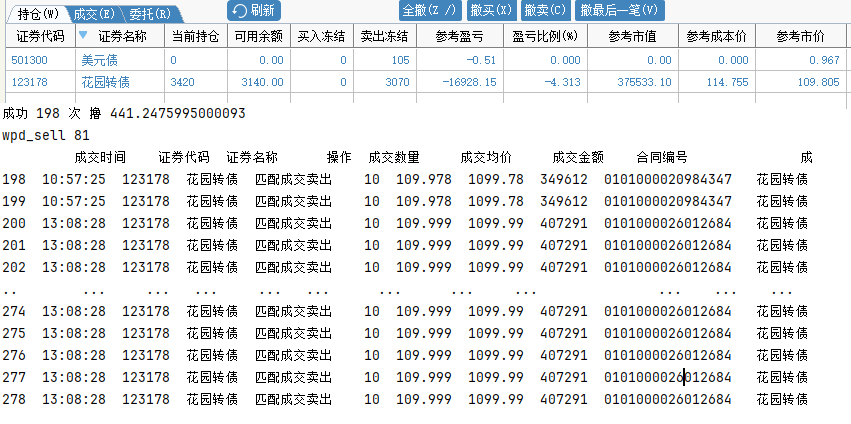Open the 成交(E) tab
This screenshot has height=424, width=851.
(x=93, y=14)
